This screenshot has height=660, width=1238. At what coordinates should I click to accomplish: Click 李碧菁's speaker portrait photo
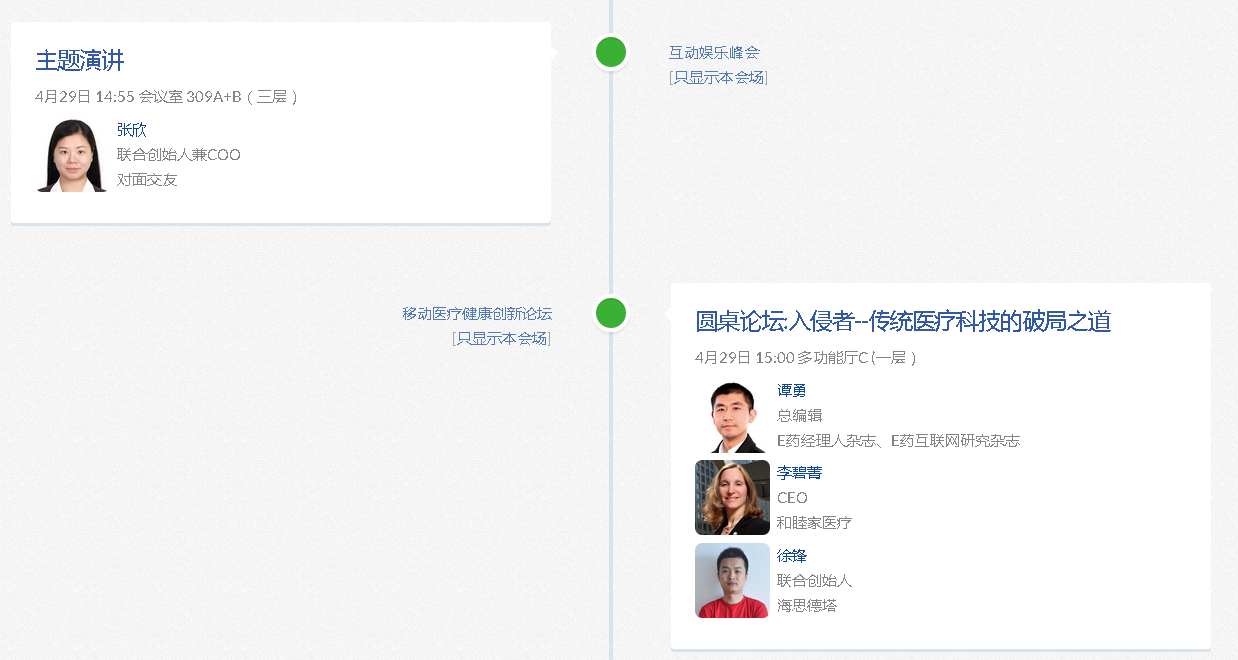732,498
